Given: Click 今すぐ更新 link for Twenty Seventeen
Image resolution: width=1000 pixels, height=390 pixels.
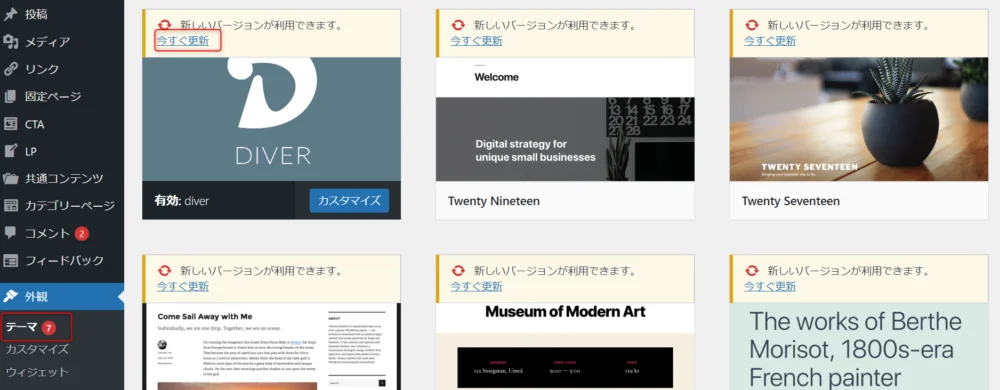Looking at the screenshot, I should pos(770,41).
